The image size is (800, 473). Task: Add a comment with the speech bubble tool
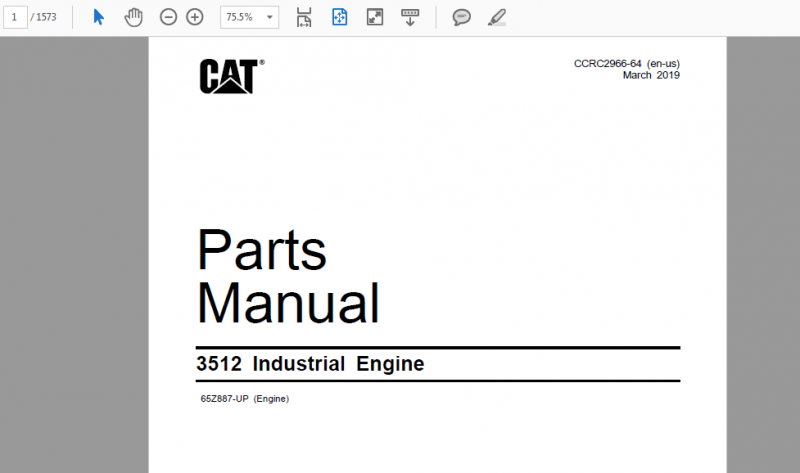tap(461, 17)
